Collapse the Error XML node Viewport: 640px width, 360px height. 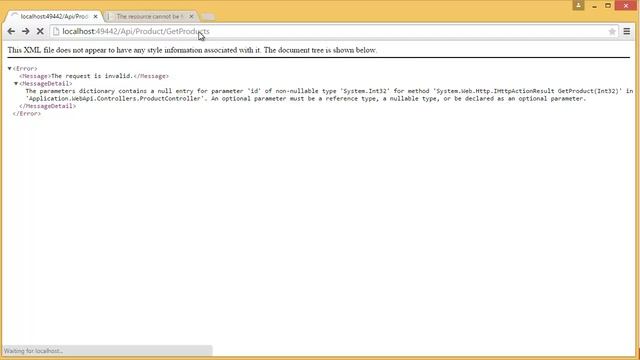9,69
